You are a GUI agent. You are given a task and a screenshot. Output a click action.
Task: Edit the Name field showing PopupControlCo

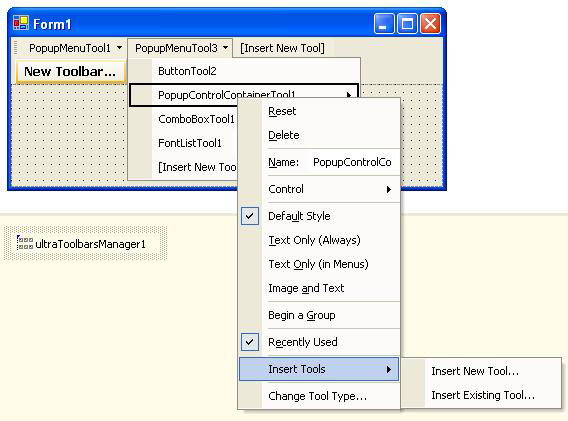click(352, 162)
